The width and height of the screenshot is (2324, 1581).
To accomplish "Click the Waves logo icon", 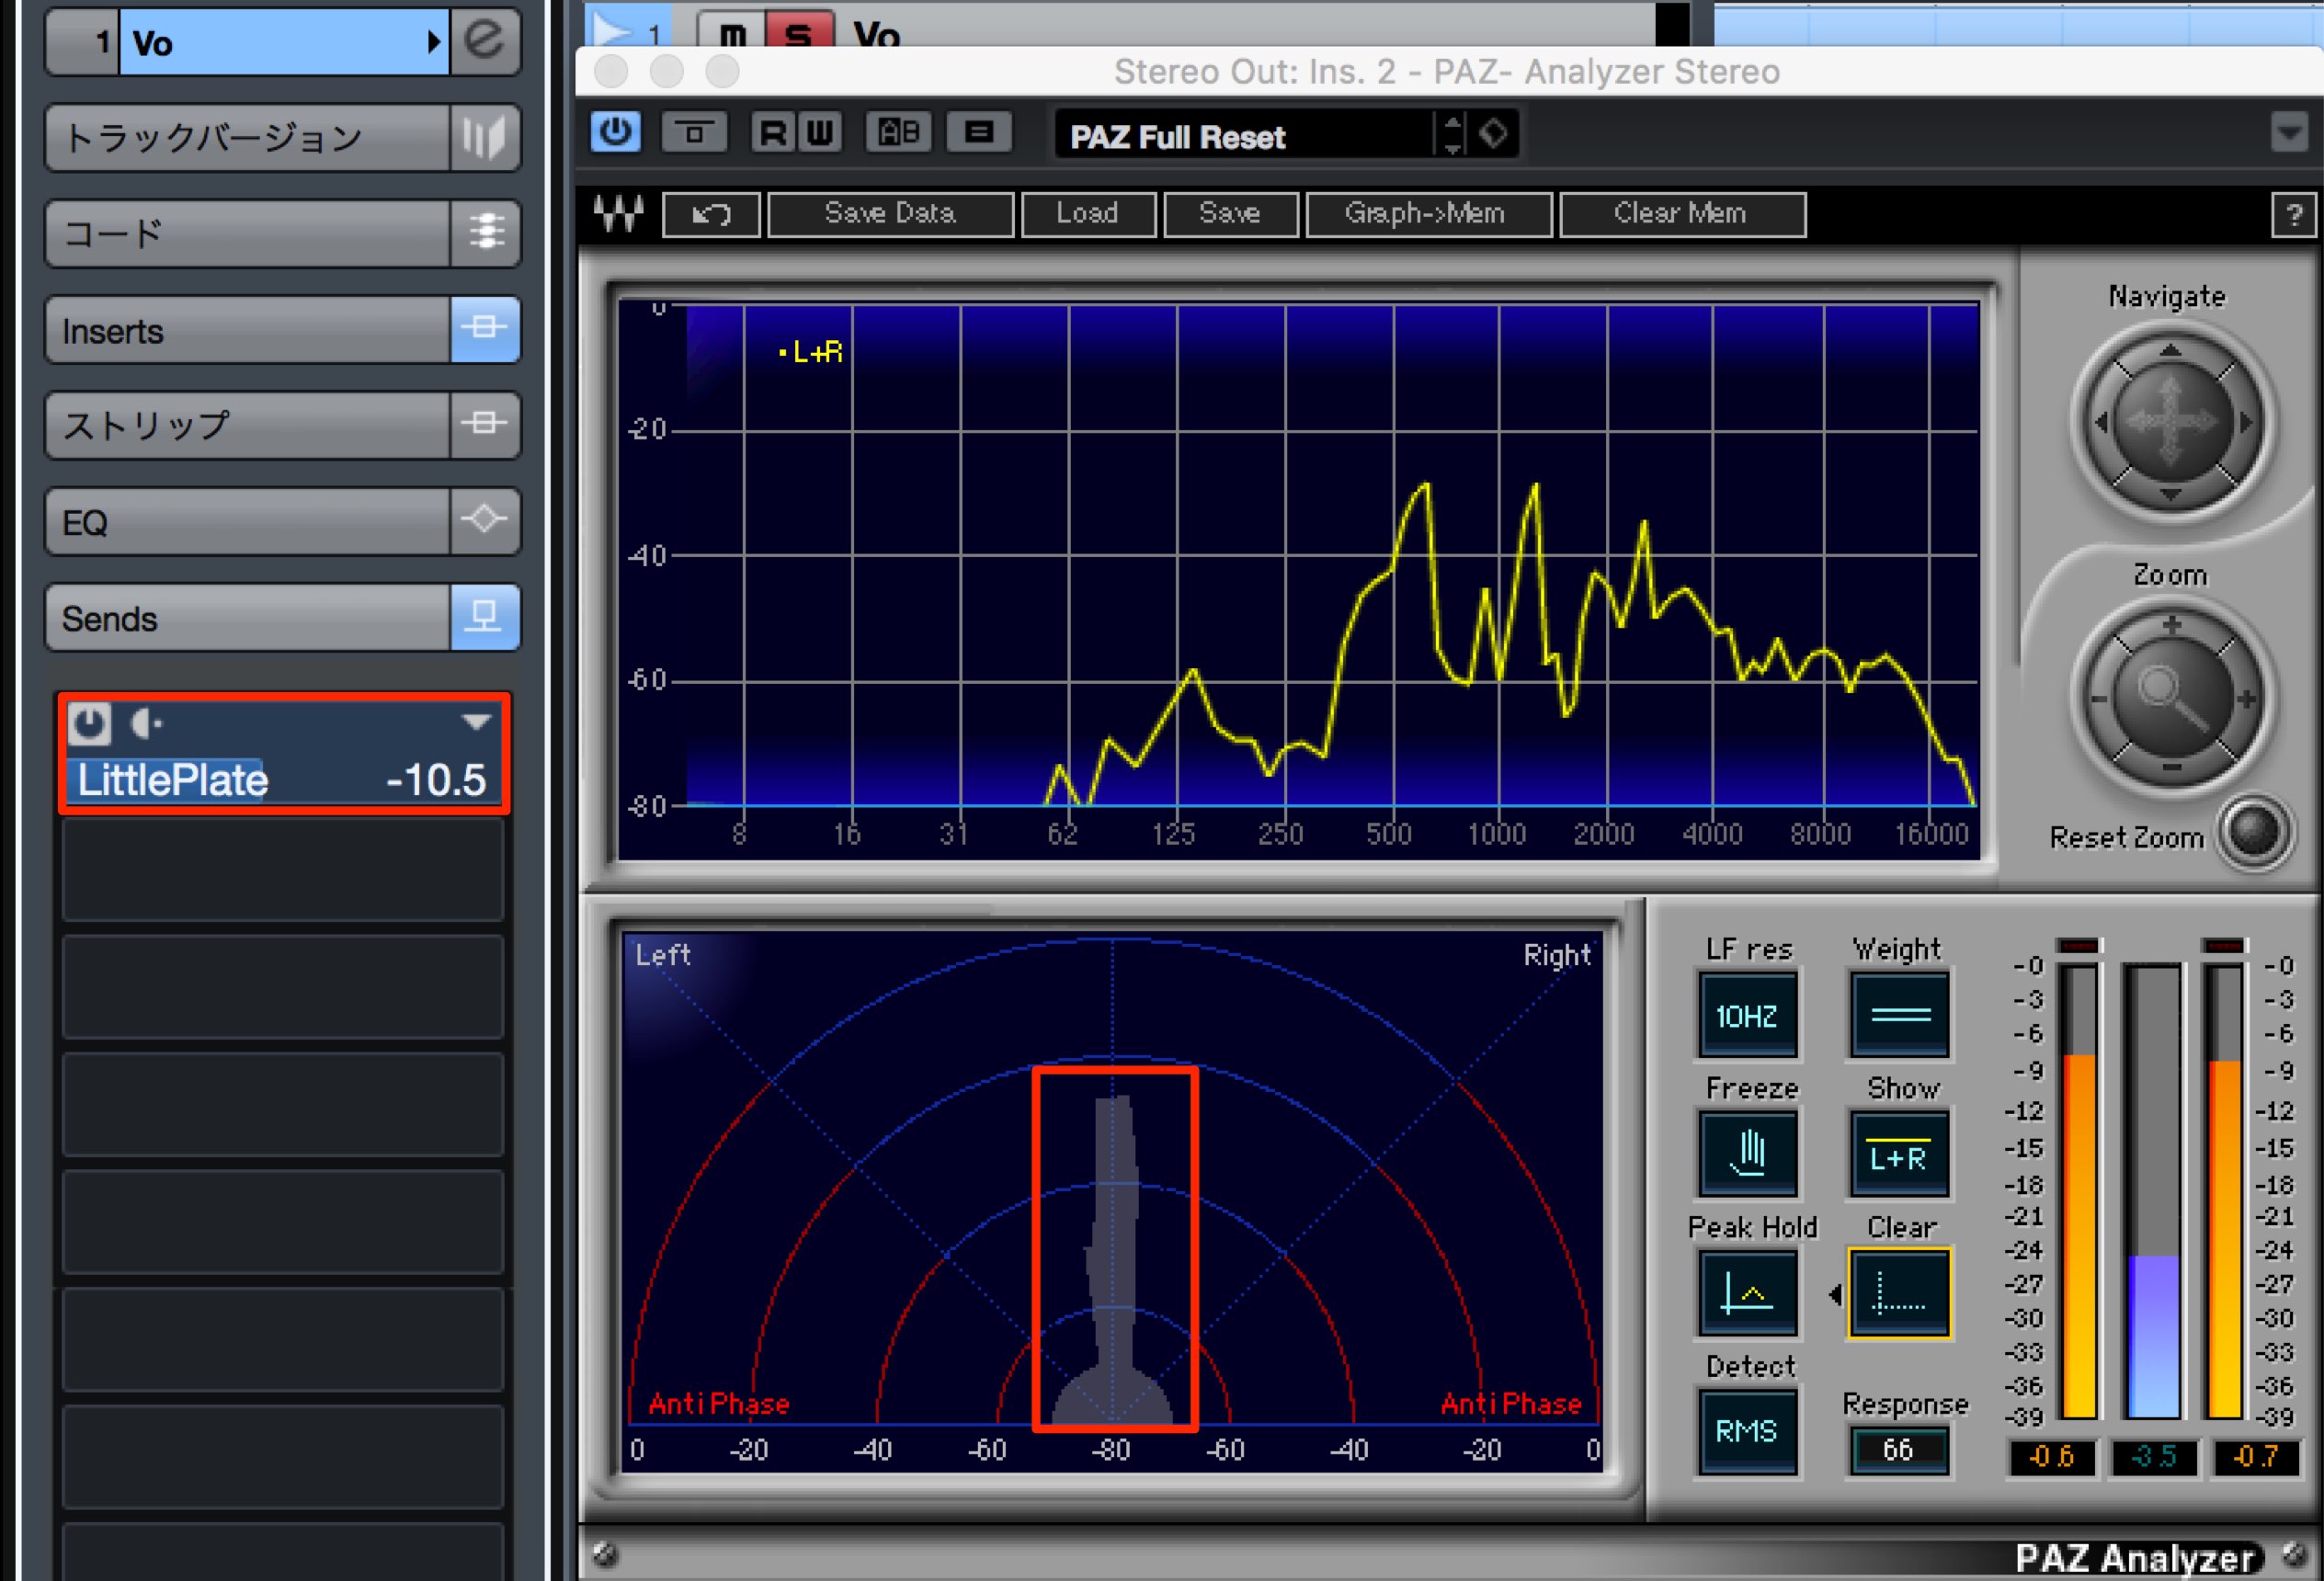I will click(618, 213).
